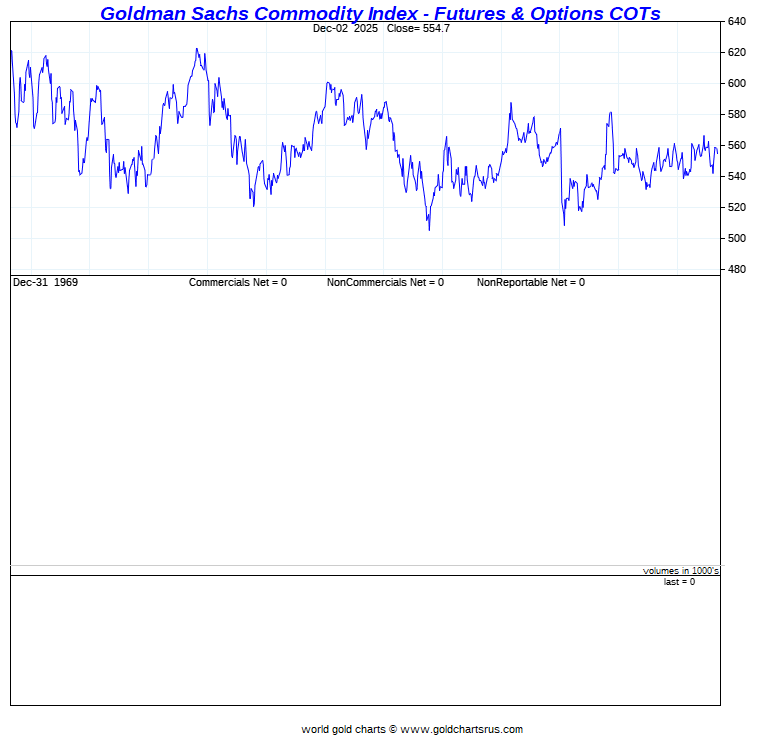Click the Dec-02 2025 date label
Screen dimensions: 760x735
pyautogui.click(x=345, y=29)
